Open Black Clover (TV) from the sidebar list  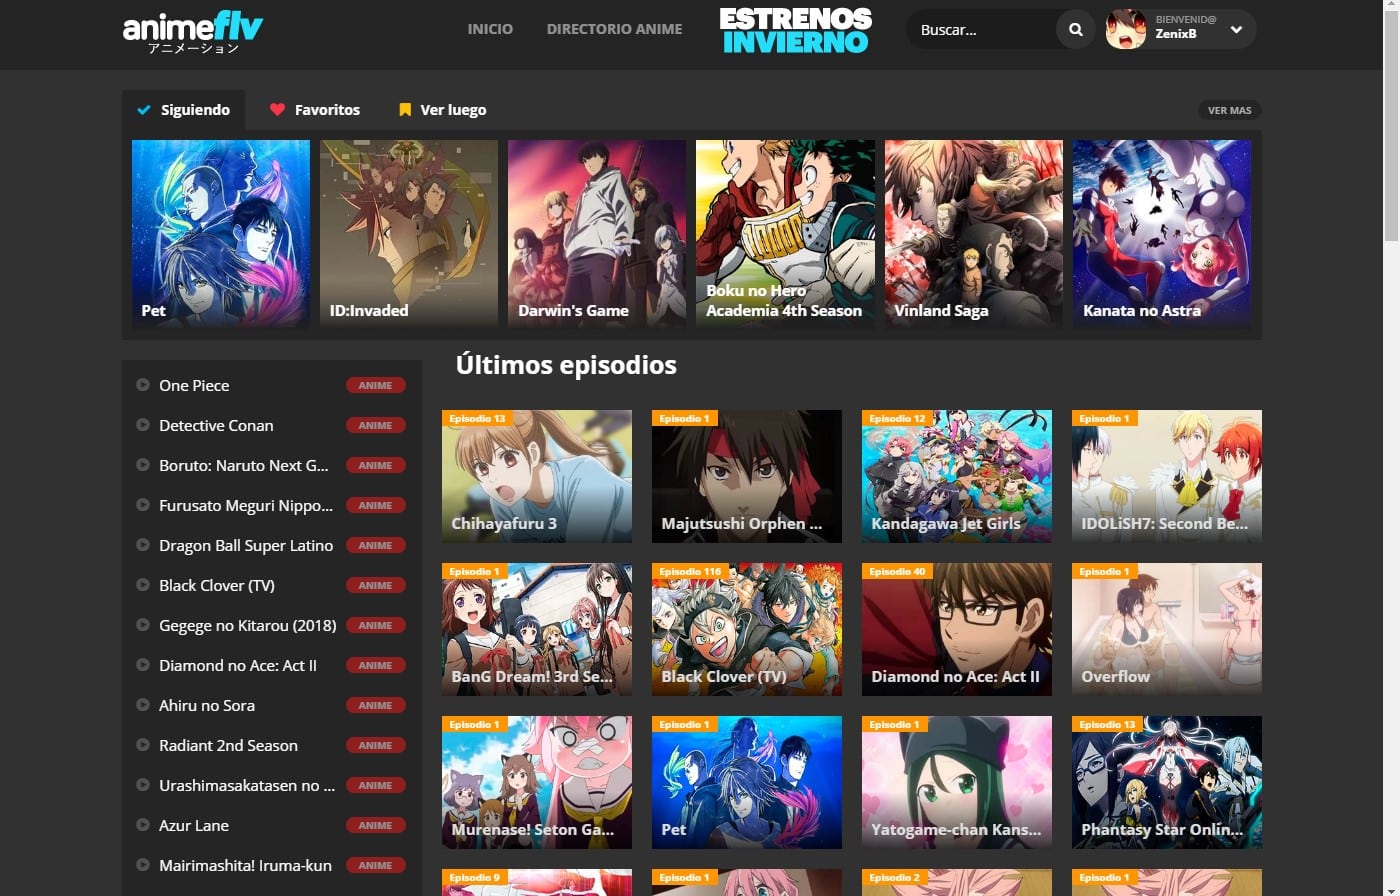[216, 585]
